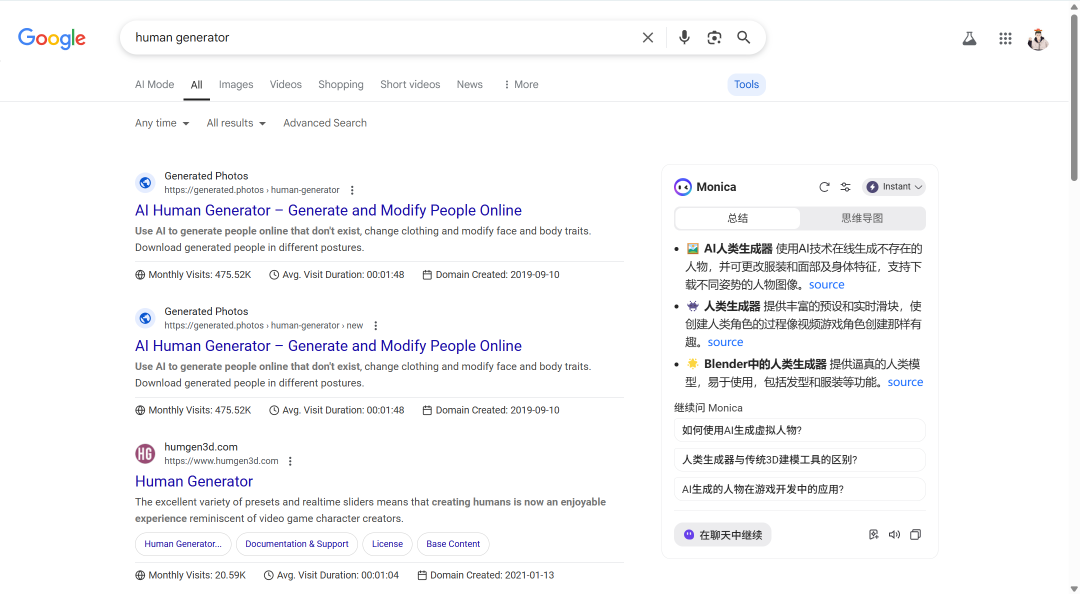Click the page vertical scrollbar thumb

click(1074, 96)
